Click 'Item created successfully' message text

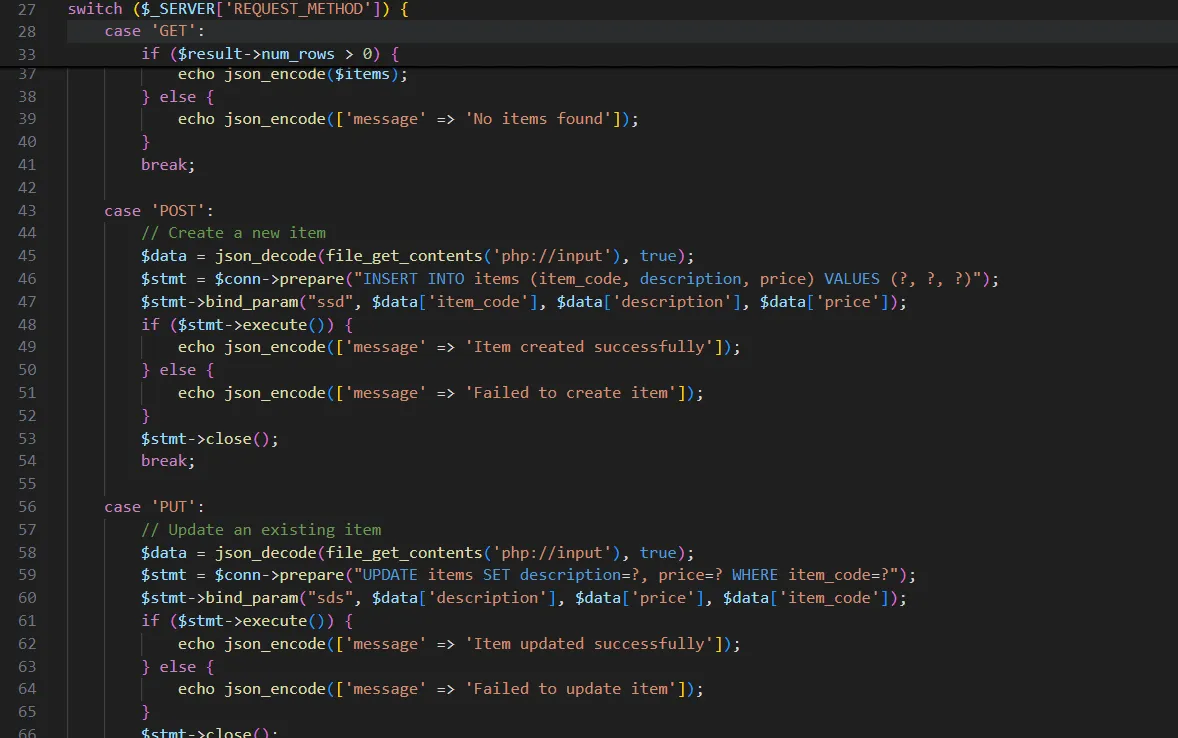592,347
